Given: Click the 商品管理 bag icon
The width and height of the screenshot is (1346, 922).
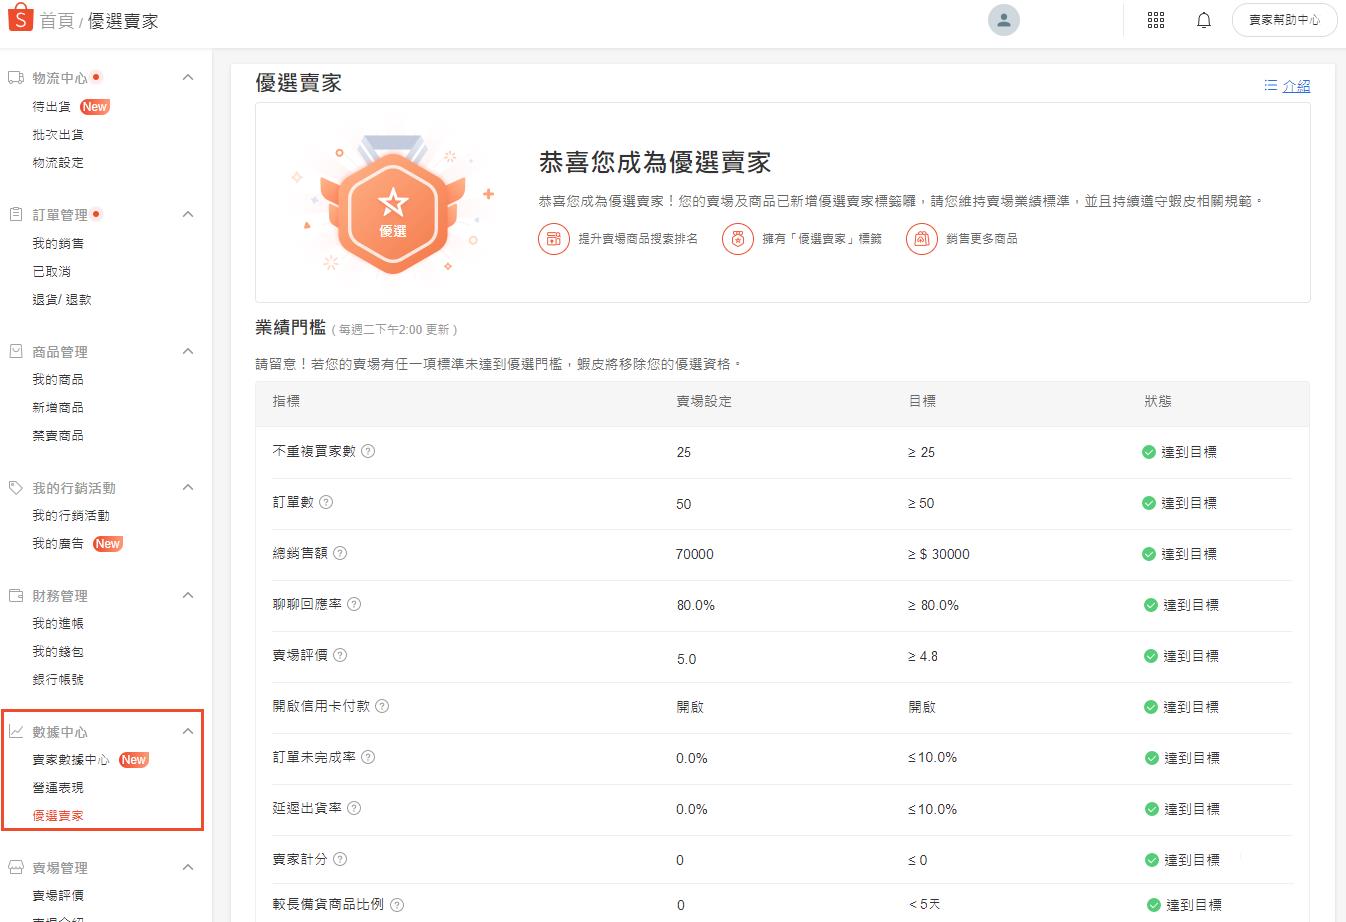Looking at the screenshot, I should pos(16,352).
